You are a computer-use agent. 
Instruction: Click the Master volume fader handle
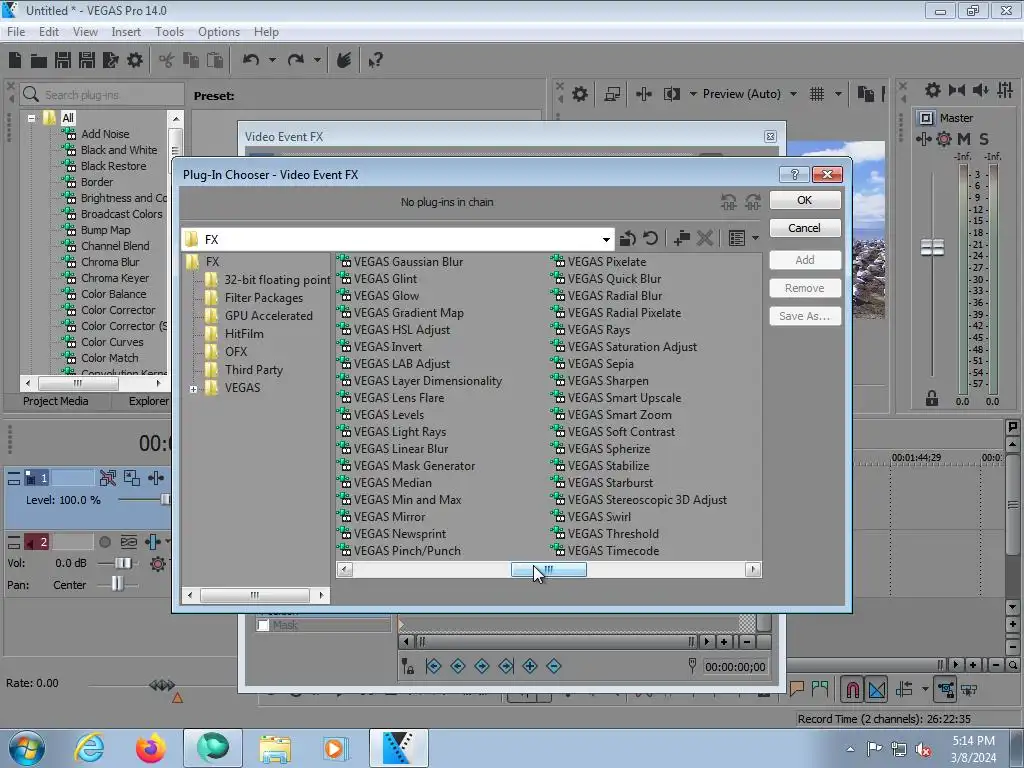[x=932, y=248]
